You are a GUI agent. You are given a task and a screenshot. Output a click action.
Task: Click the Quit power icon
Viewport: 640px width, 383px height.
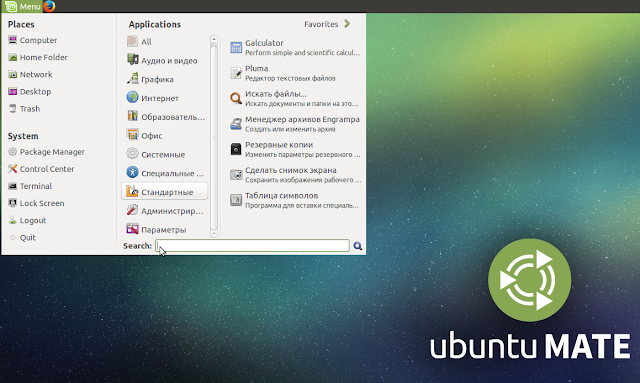[13, 237]
